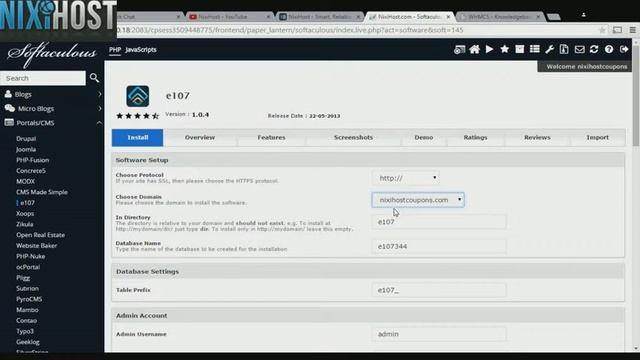
Task: Open Xoops in the sidebar
Action: tap(25, 213)
